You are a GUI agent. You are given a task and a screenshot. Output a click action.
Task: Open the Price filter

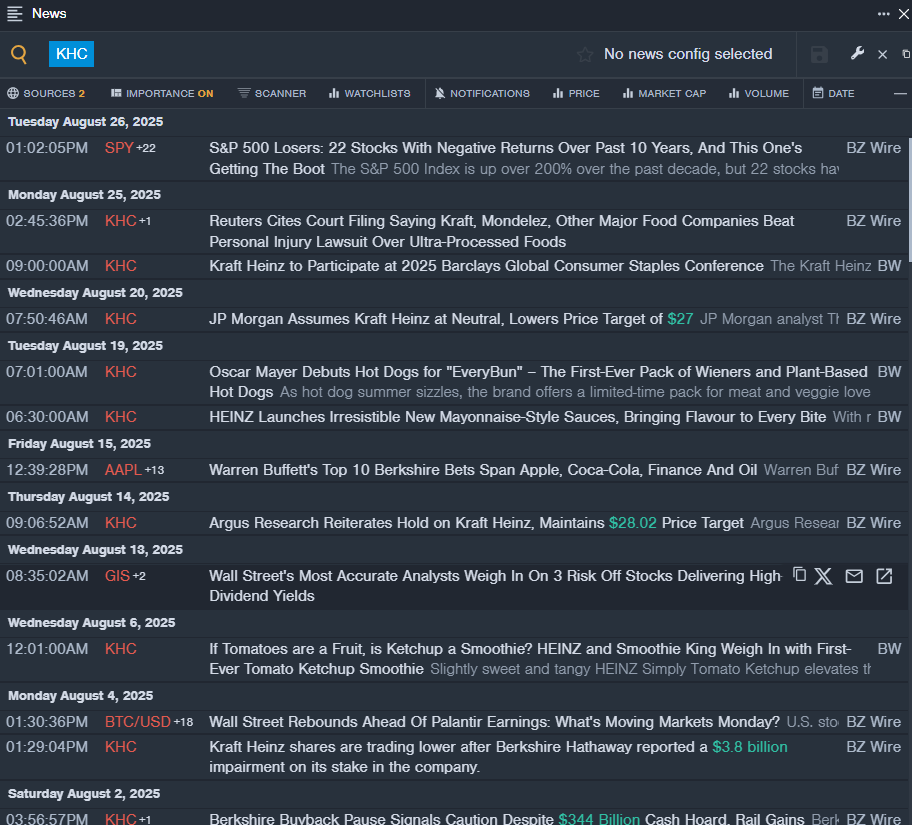576,94
